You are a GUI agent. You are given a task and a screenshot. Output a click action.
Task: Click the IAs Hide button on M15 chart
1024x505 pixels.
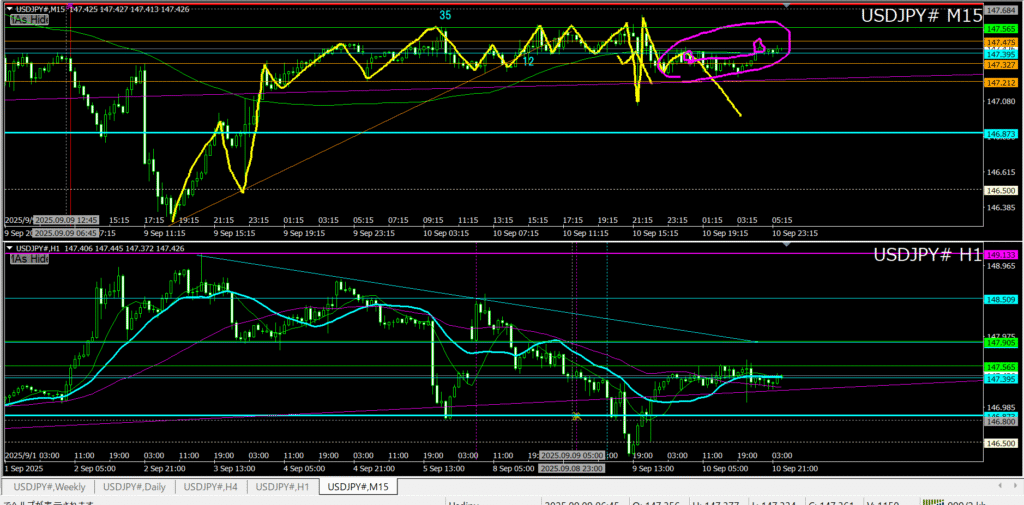click(x=29, y=20)
